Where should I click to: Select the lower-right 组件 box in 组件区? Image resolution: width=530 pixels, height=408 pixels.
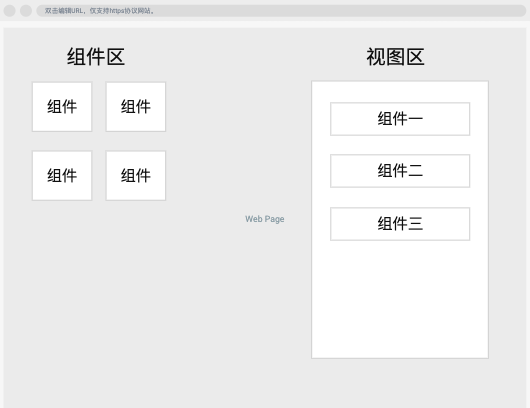(x=136, y=176)
